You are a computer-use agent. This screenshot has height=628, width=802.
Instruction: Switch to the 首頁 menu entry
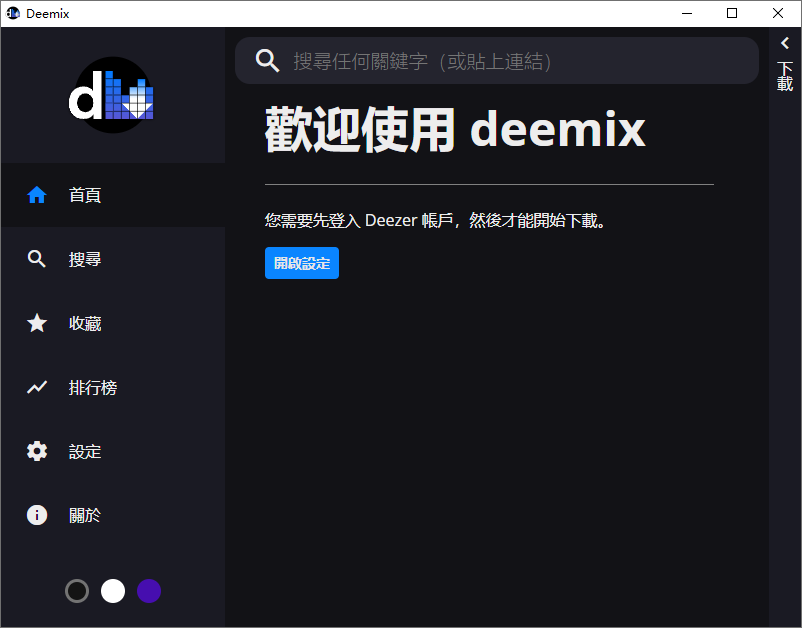click(86, 195)
